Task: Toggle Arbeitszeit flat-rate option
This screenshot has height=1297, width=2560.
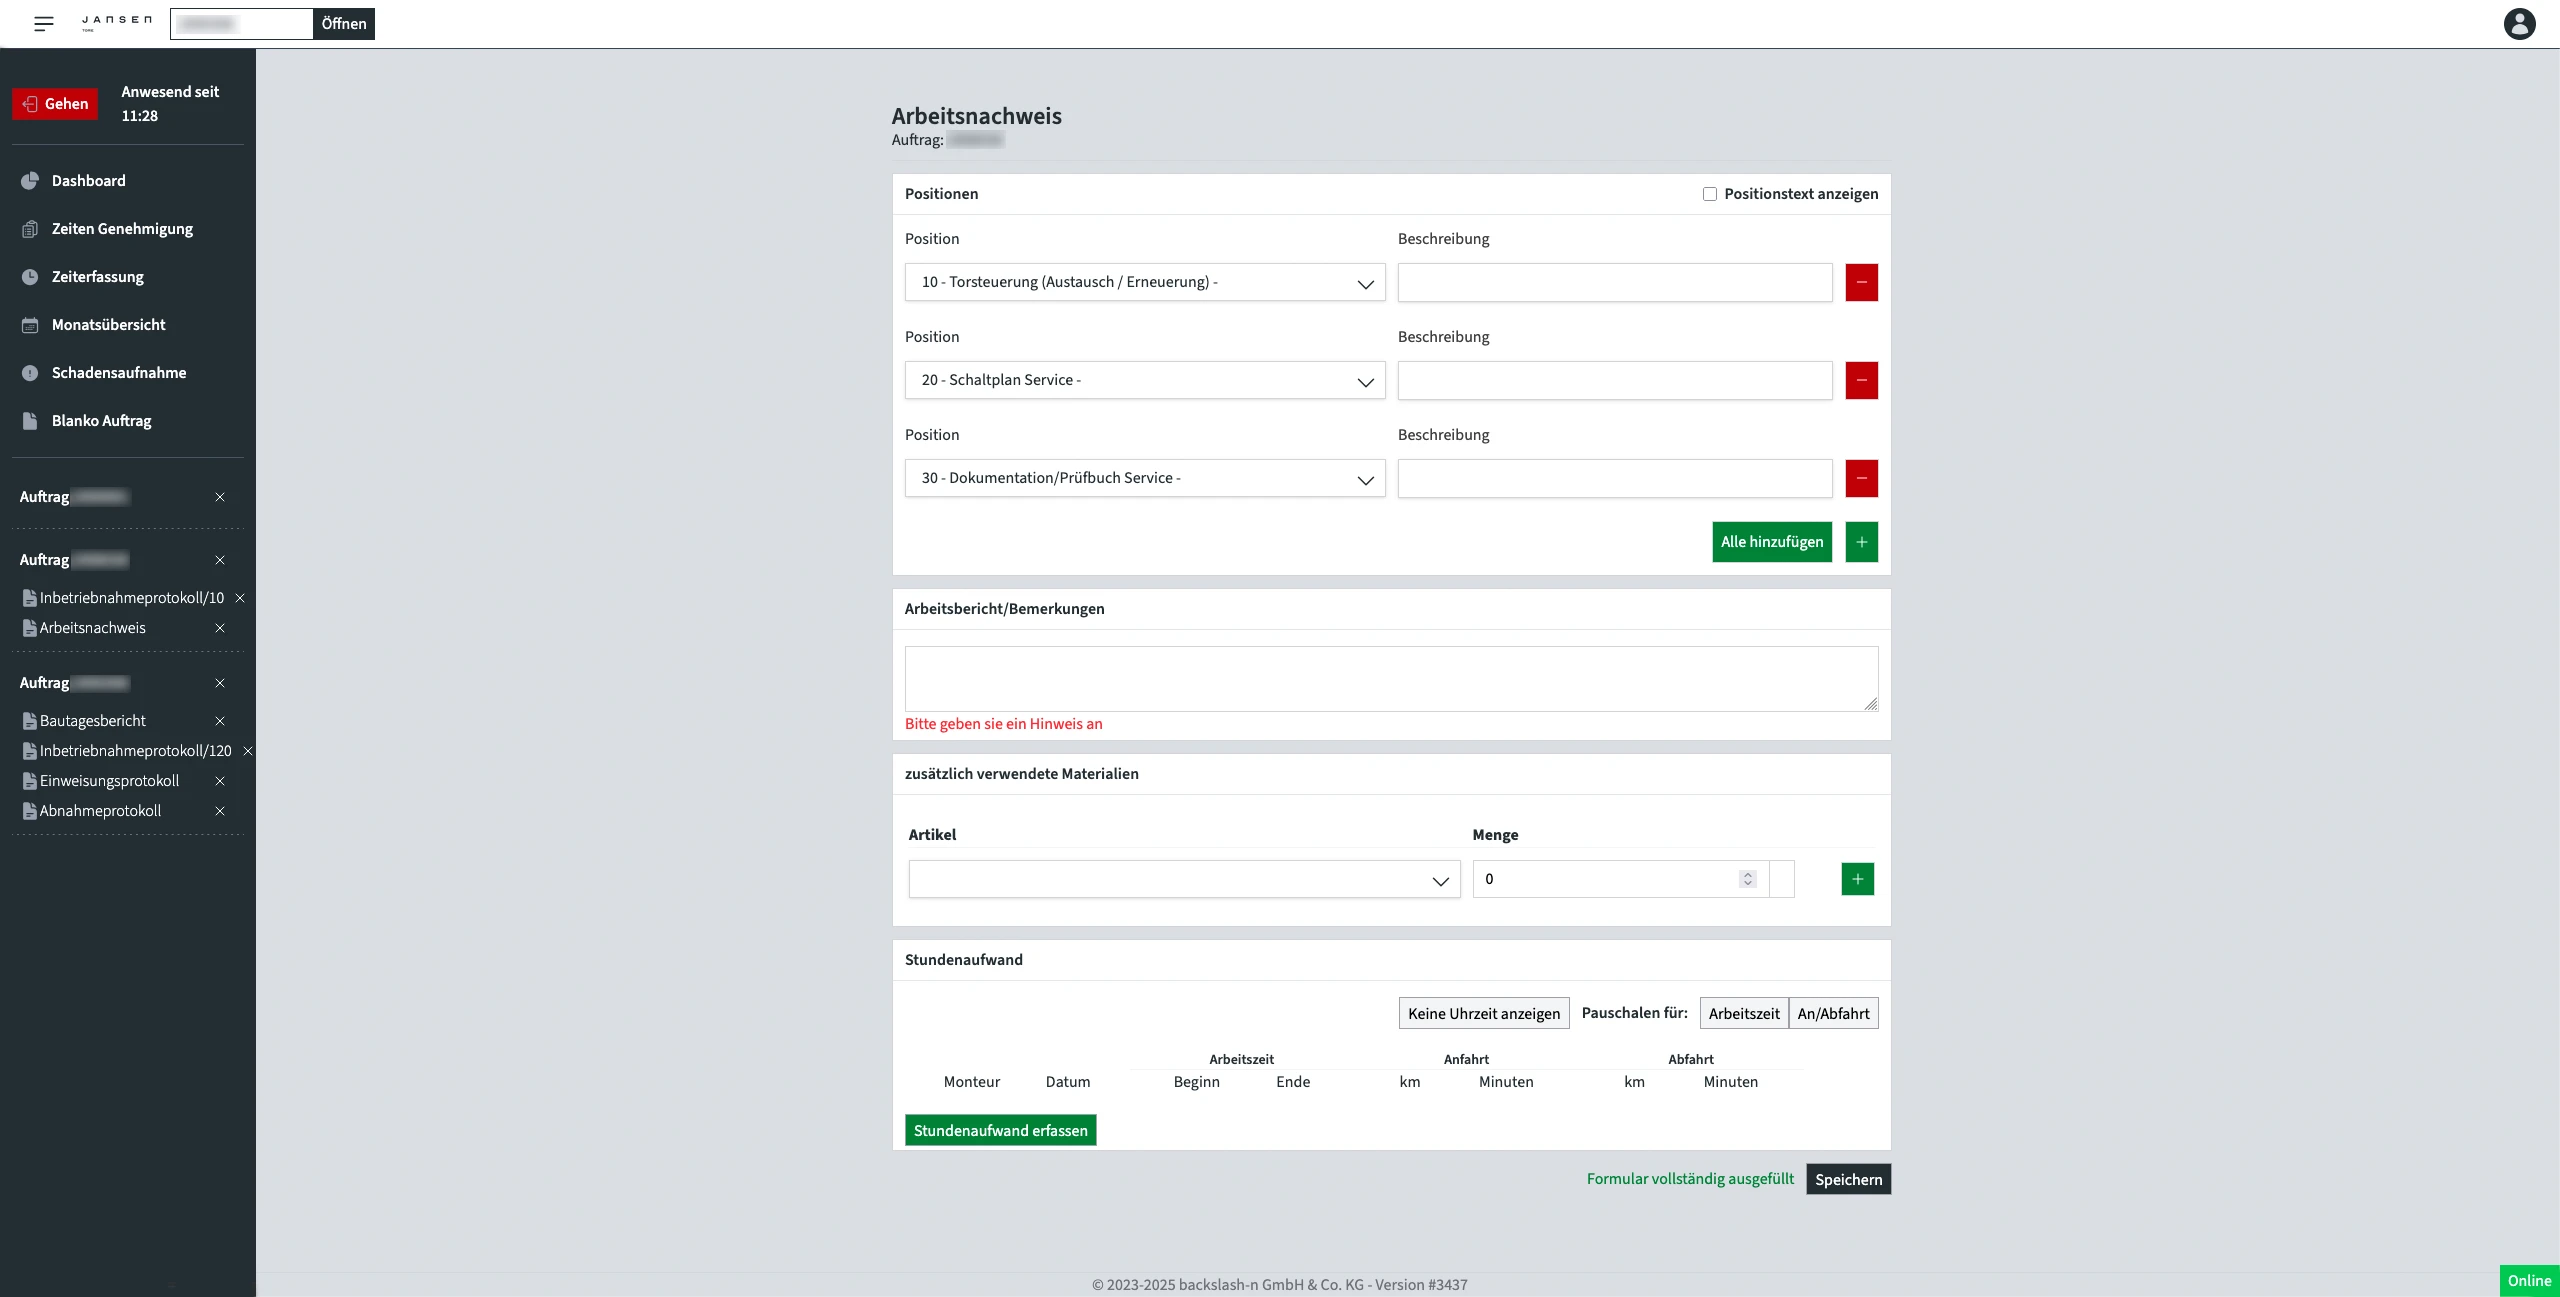Action: pyautogui.click(x=1743, y=1013)
